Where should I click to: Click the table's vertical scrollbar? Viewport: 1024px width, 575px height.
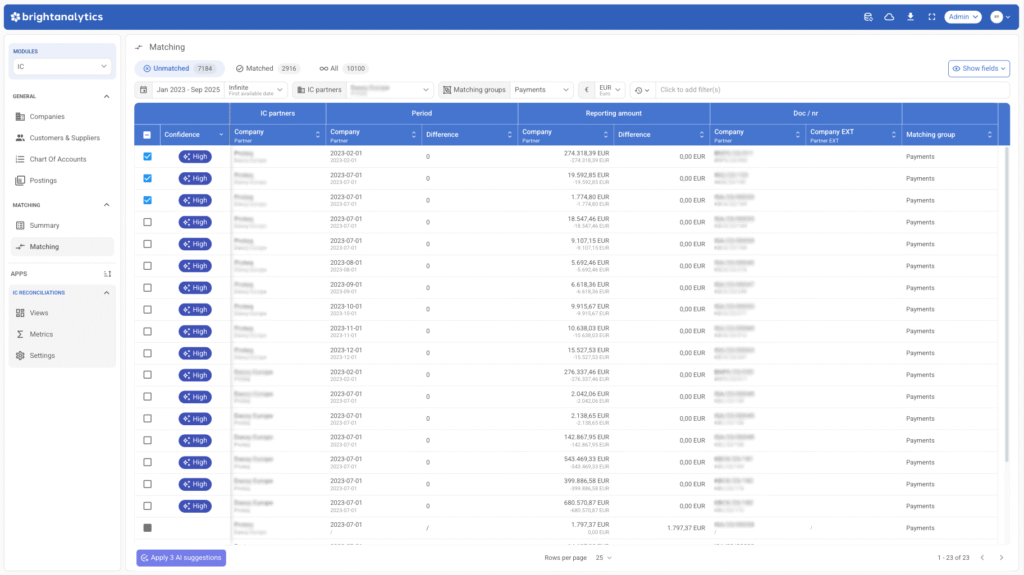(1006, 300)
